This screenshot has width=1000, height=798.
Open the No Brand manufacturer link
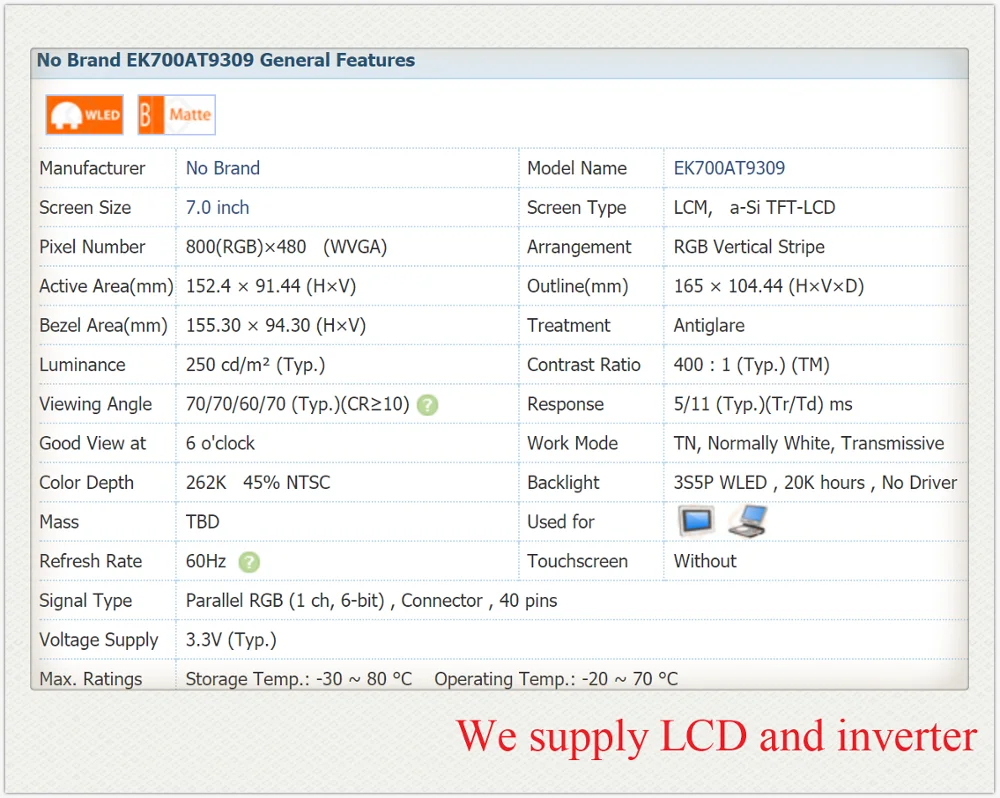tap(223, 168)
